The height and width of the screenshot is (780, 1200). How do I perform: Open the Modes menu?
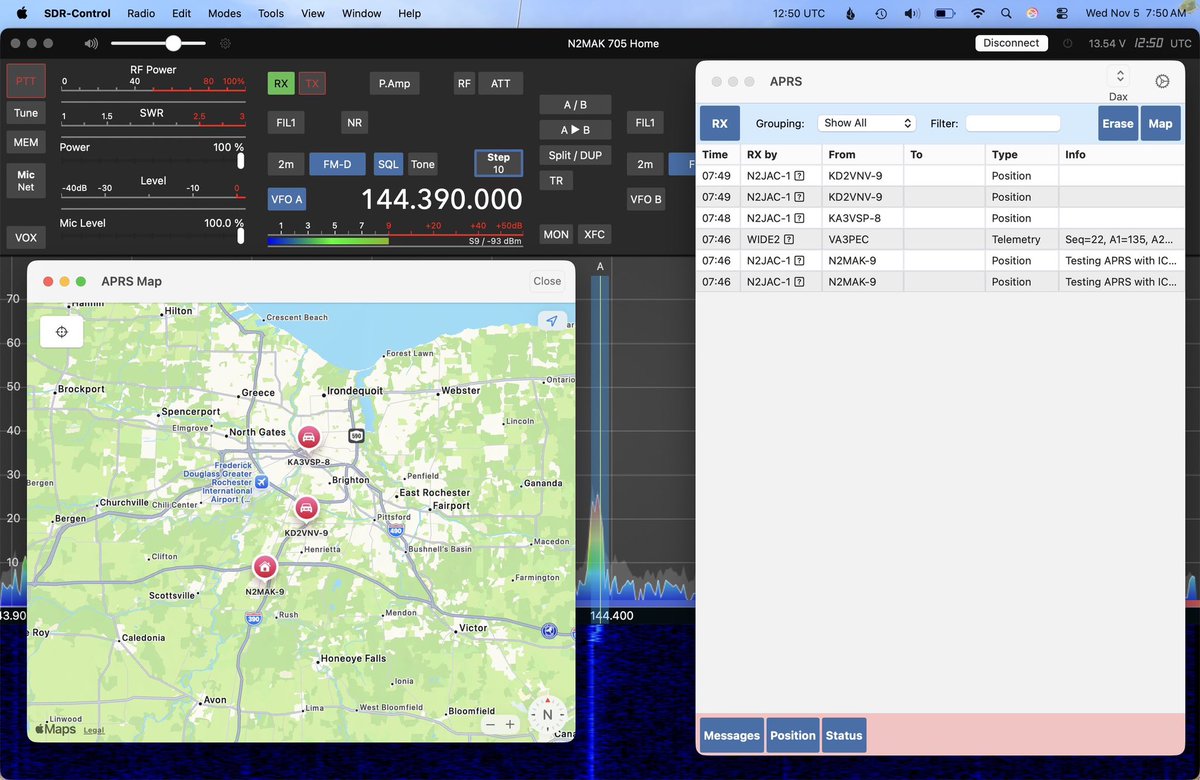pyautogui.click(x=224, y=14)
